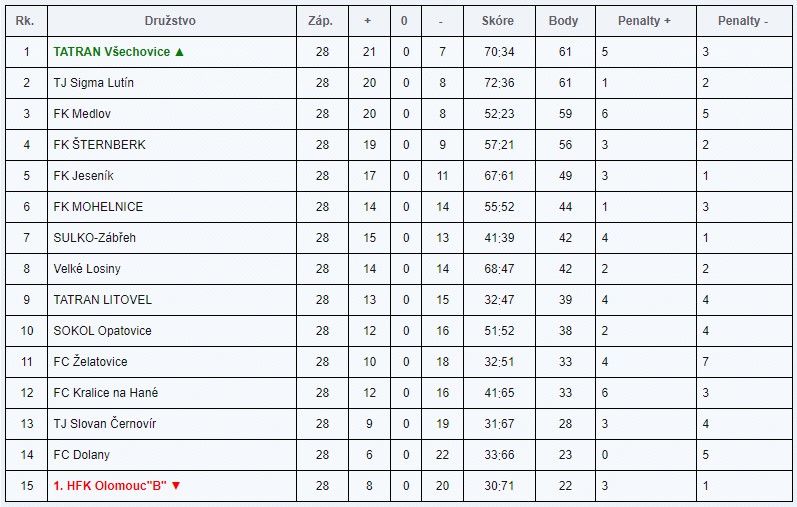
Task: Click the Penalty - column header
Action: pos(743,21)
